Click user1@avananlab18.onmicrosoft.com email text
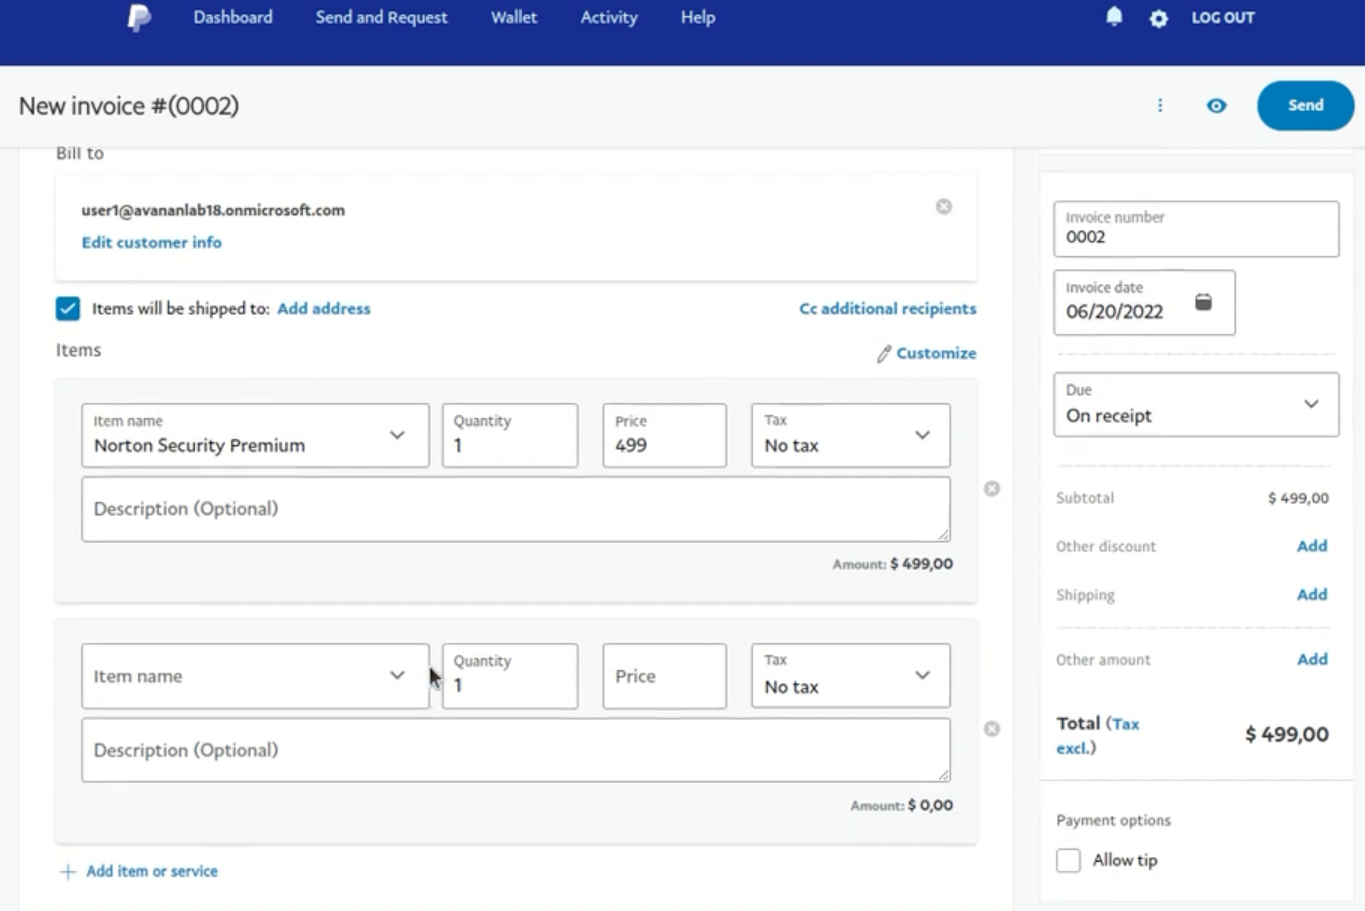The width and height of the screenshot is (1365, 911). click(213, 210)
